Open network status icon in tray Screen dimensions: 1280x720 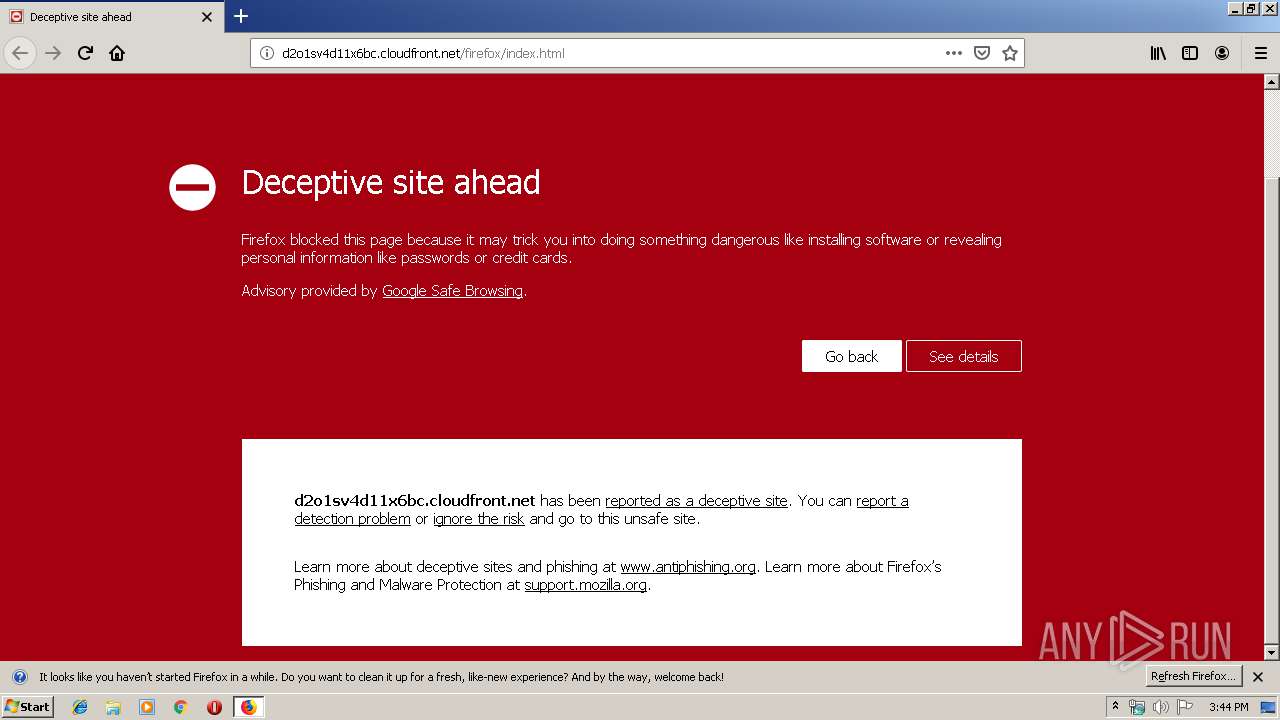(x=1137, y=707)
